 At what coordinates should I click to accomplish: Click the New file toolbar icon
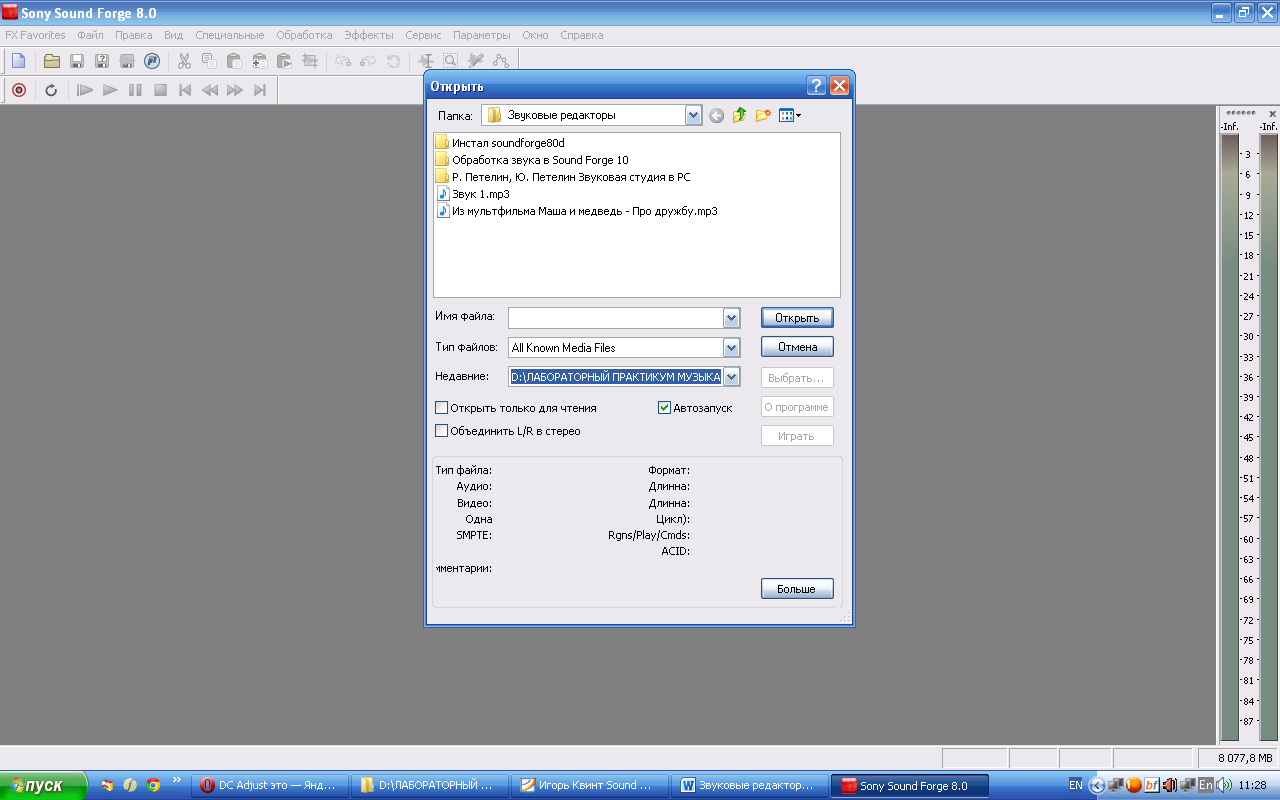coord(18,61)
